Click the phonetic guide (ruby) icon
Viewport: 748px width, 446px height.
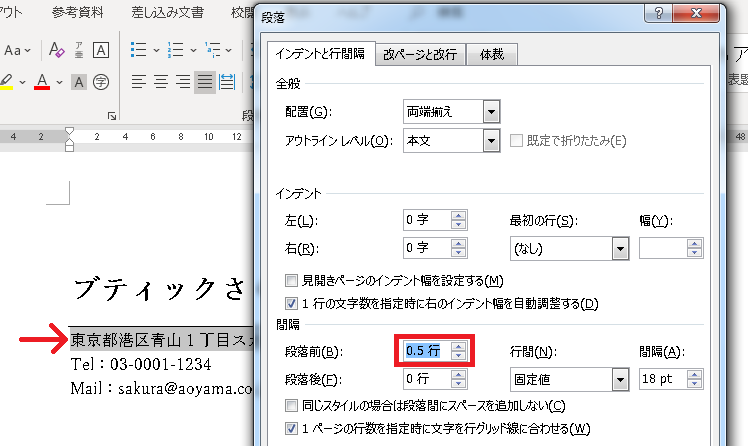click(x=80, y=50)
